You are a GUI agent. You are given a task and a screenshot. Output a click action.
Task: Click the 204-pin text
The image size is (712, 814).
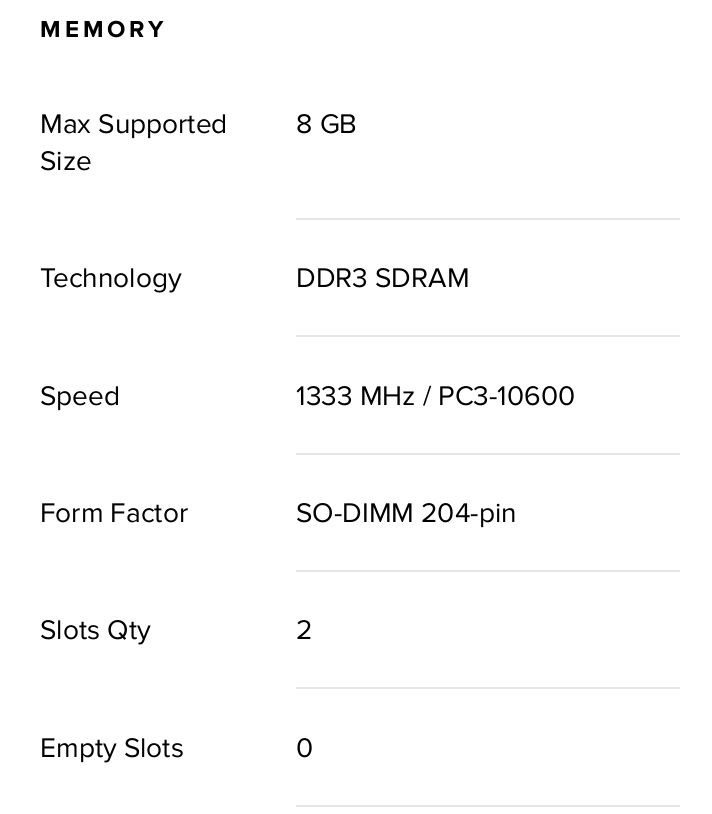click(469, 514)
